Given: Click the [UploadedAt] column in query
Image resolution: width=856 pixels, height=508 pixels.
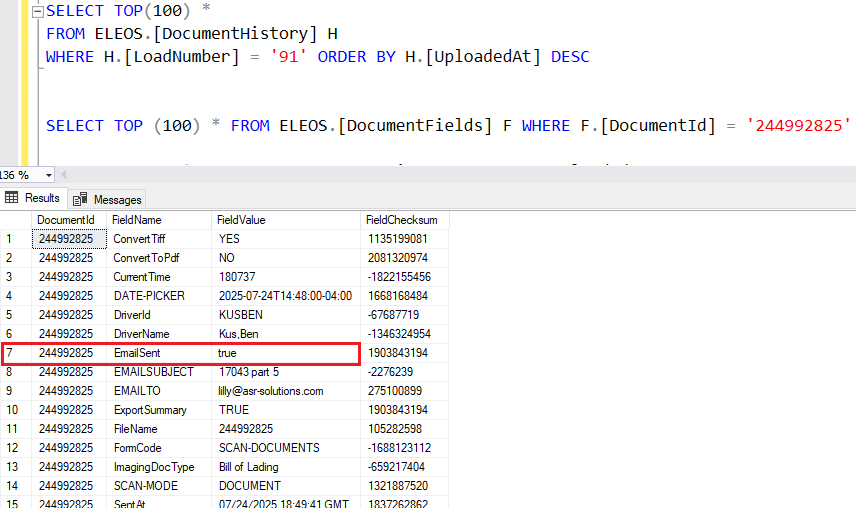Looking at the screenshot, I should coord(483,57).
